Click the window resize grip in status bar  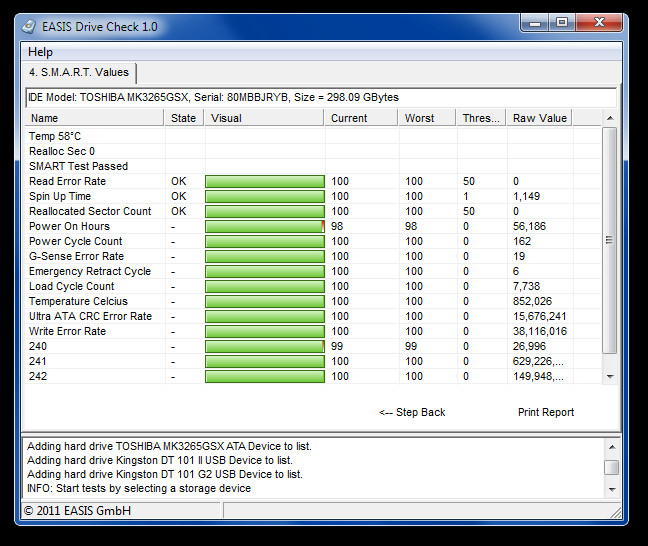coord(615,513)
